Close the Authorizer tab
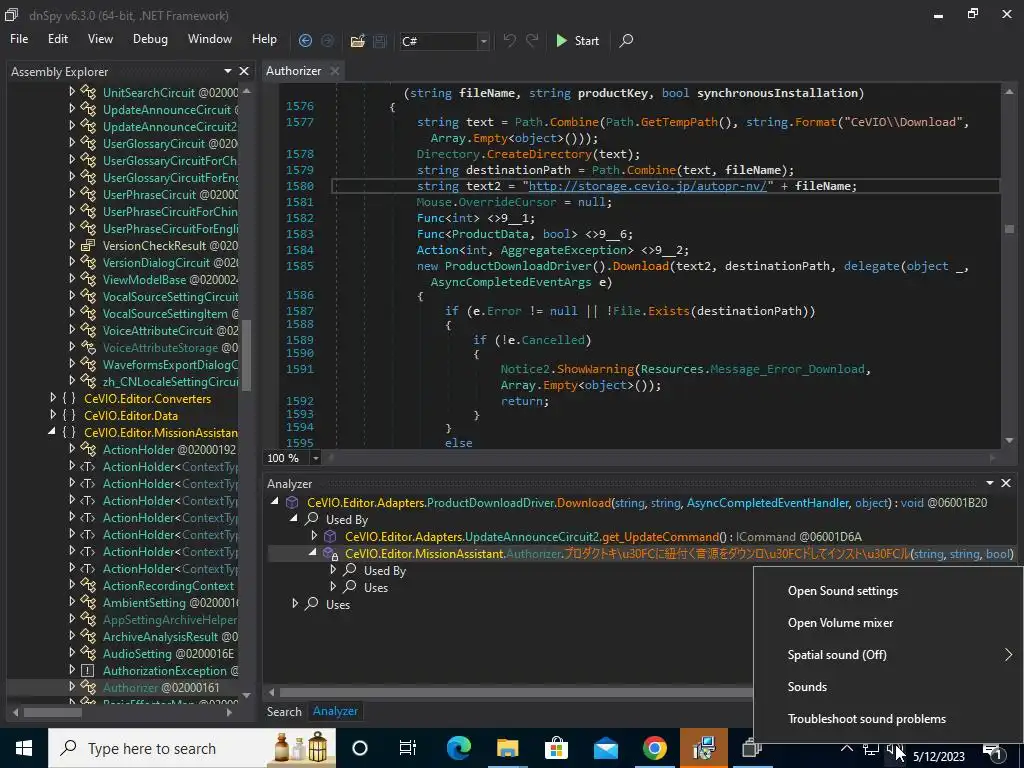1024x768 pixels. tap(335, 71)
